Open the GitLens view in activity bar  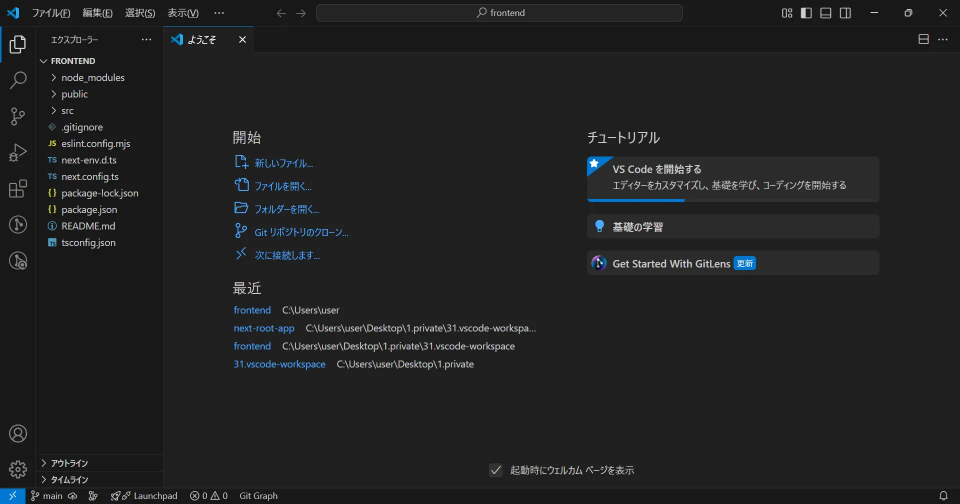point(18,225)
